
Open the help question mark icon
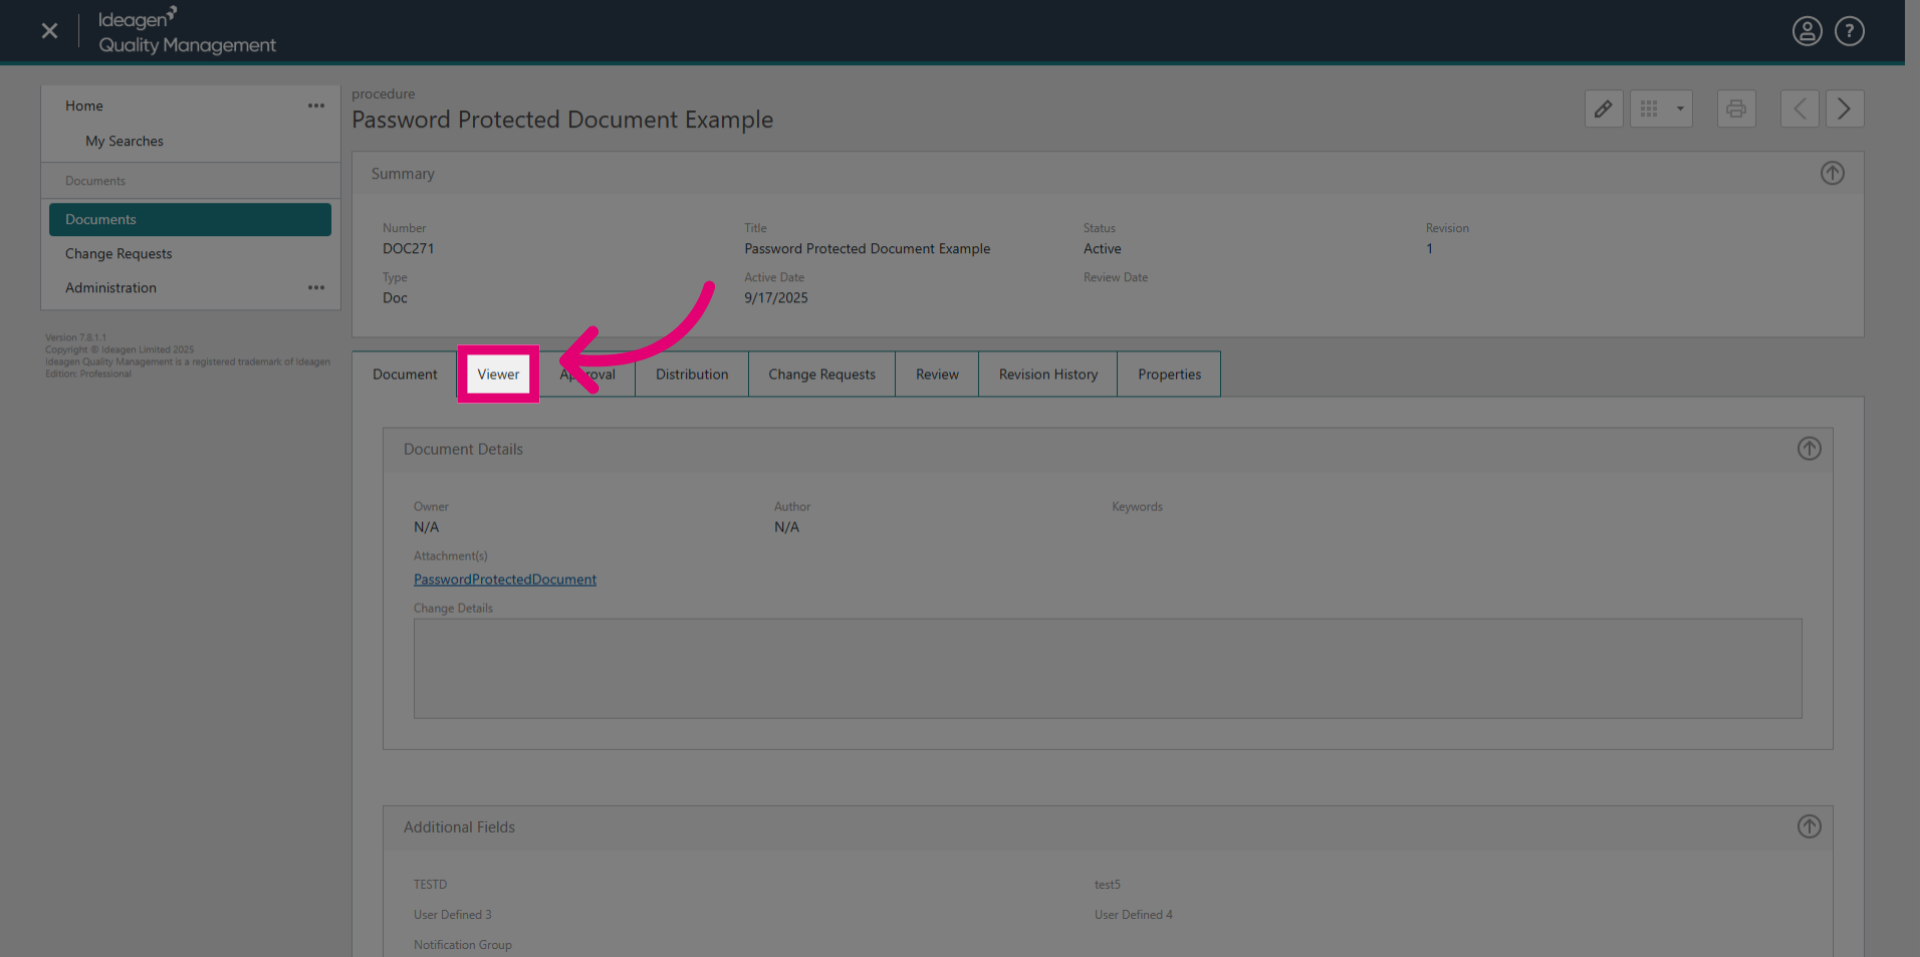click(x=1849, y=31)
